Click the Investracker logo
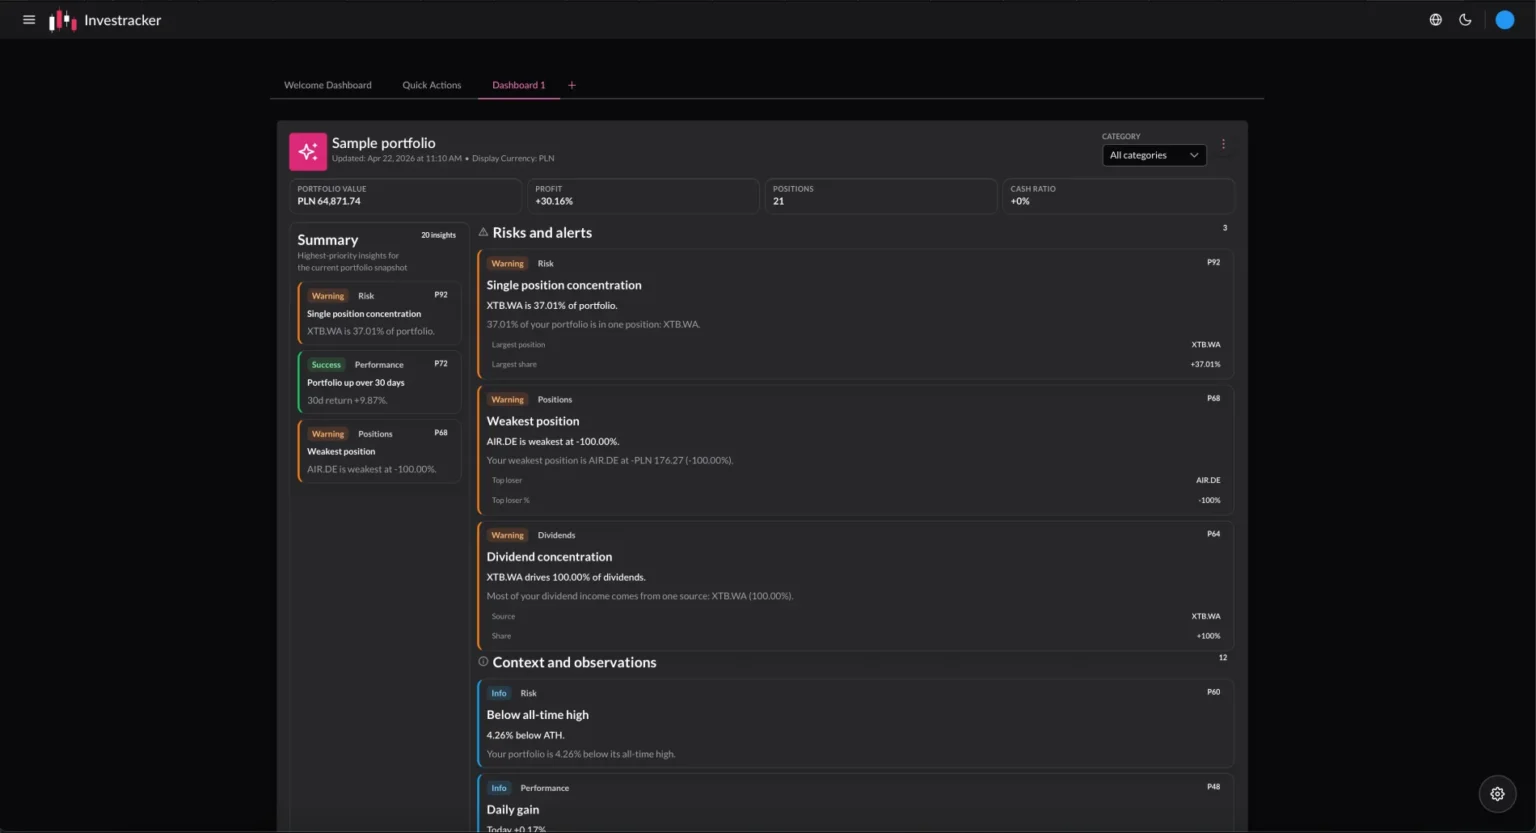This screenshot has height=833, width=1536. (105, 20)
